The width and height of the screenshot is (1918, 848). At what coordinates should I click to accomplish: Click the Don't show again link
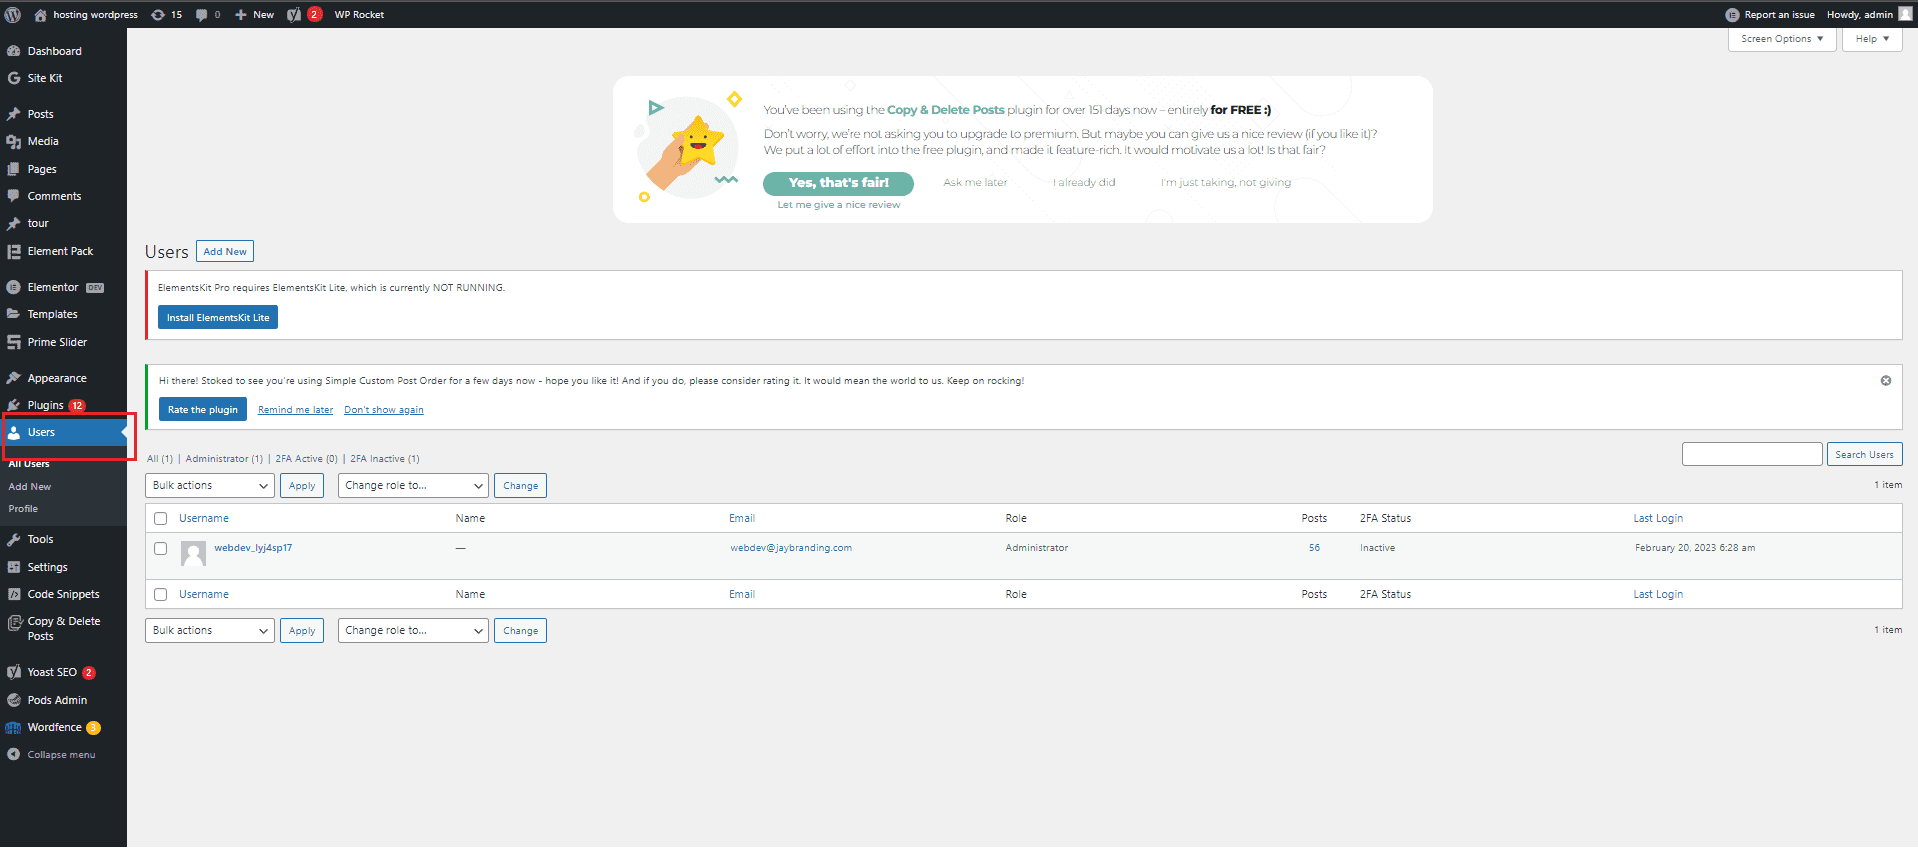384,410
